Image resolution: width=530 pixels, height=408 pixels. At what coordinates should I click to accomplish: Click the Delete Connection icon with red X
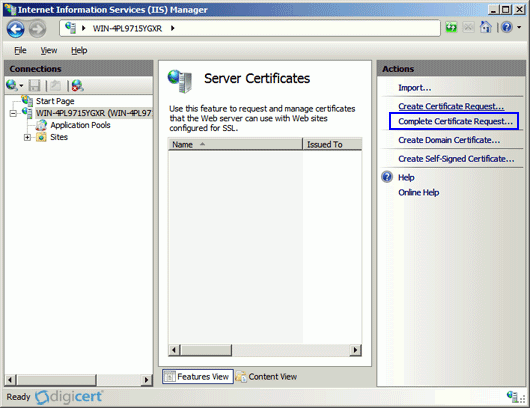click(x=77, y=86)
